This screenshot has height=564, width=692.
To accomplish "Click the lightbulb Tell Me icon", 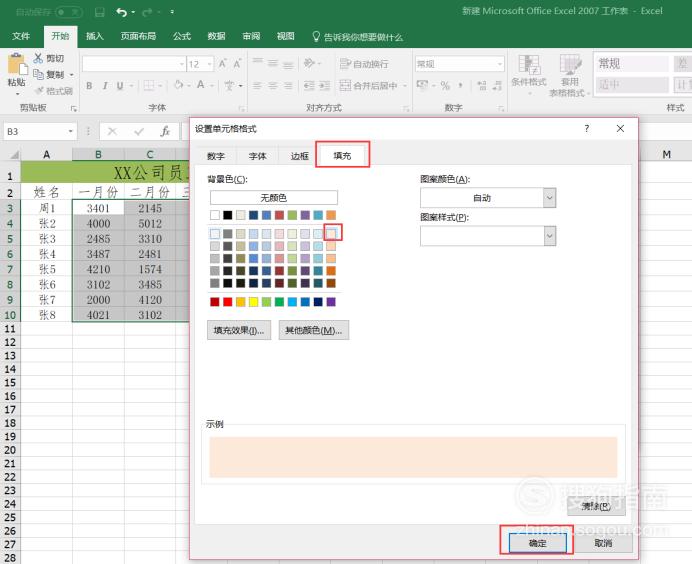I will [x=316, y=37].
